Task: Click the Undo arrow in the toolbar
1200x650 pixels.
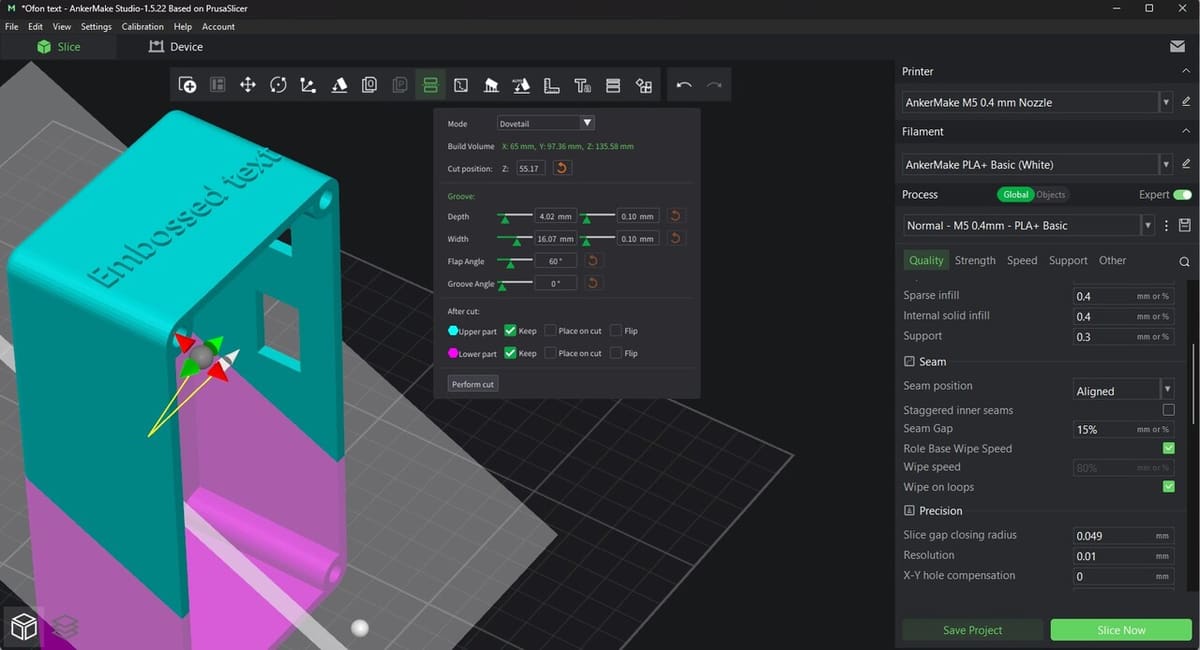Action: click(684, 85)
